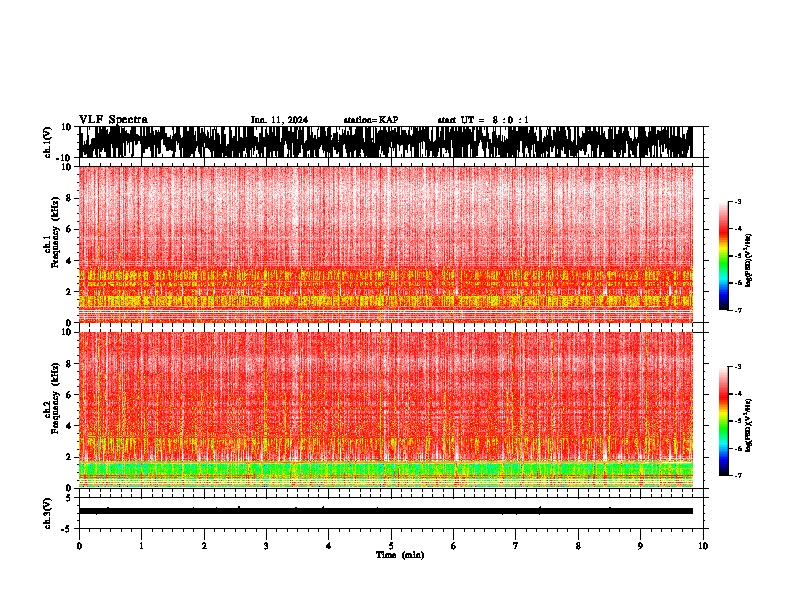792x612 pixels.
Task: Click time axis tick label "3"
Action: click(x=266, y=546)
